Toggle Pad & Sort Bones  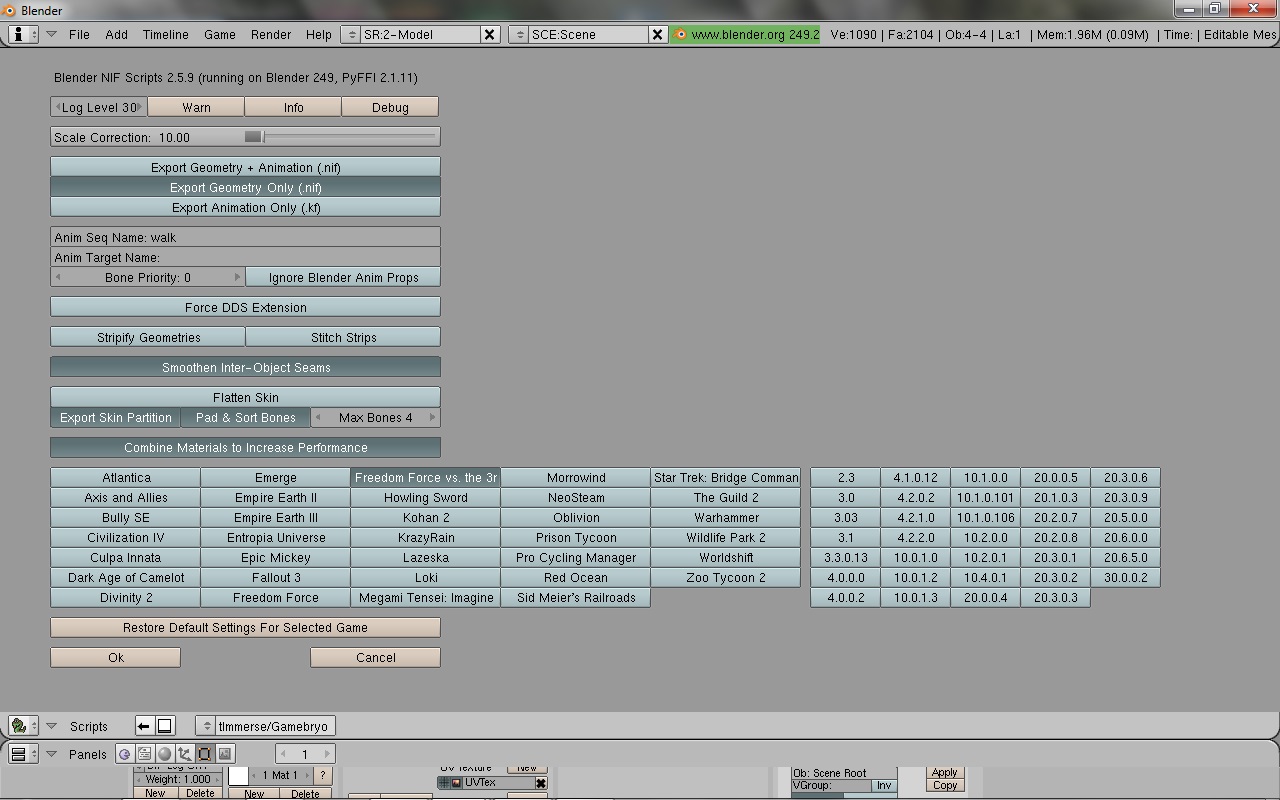click(x=245, y=417)
